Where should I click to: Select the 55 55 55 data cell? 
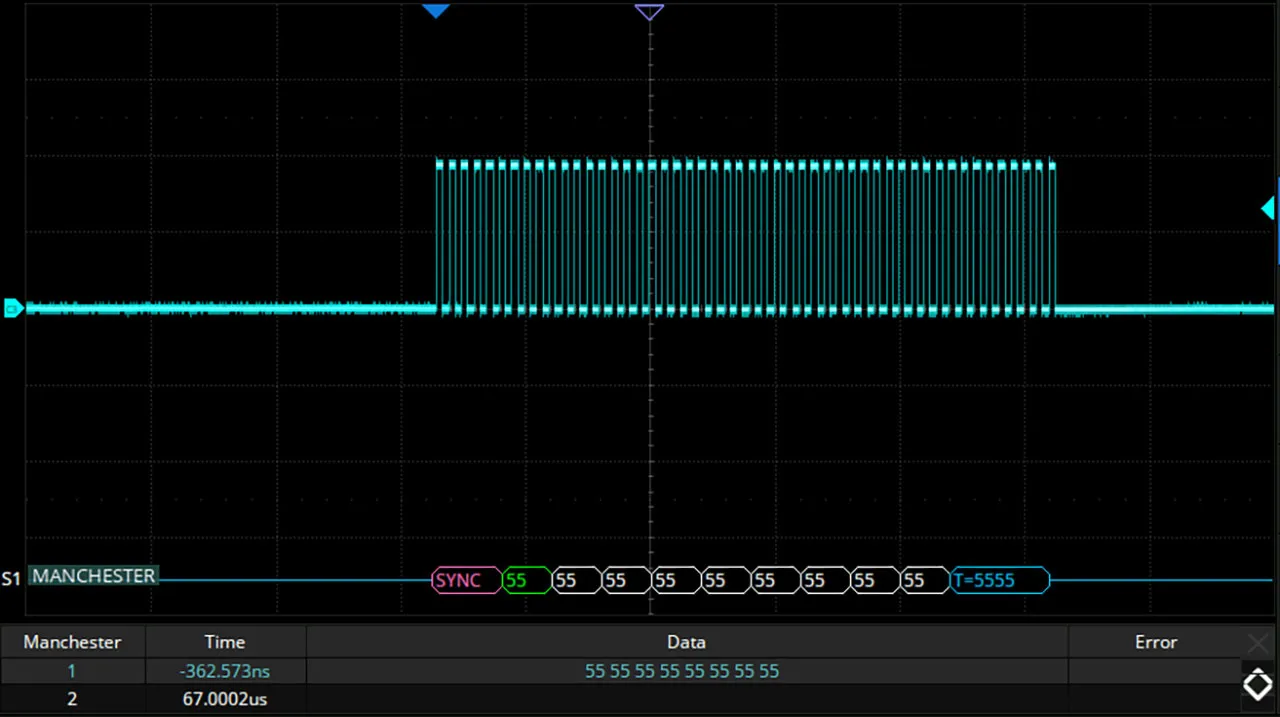[681, 671]
